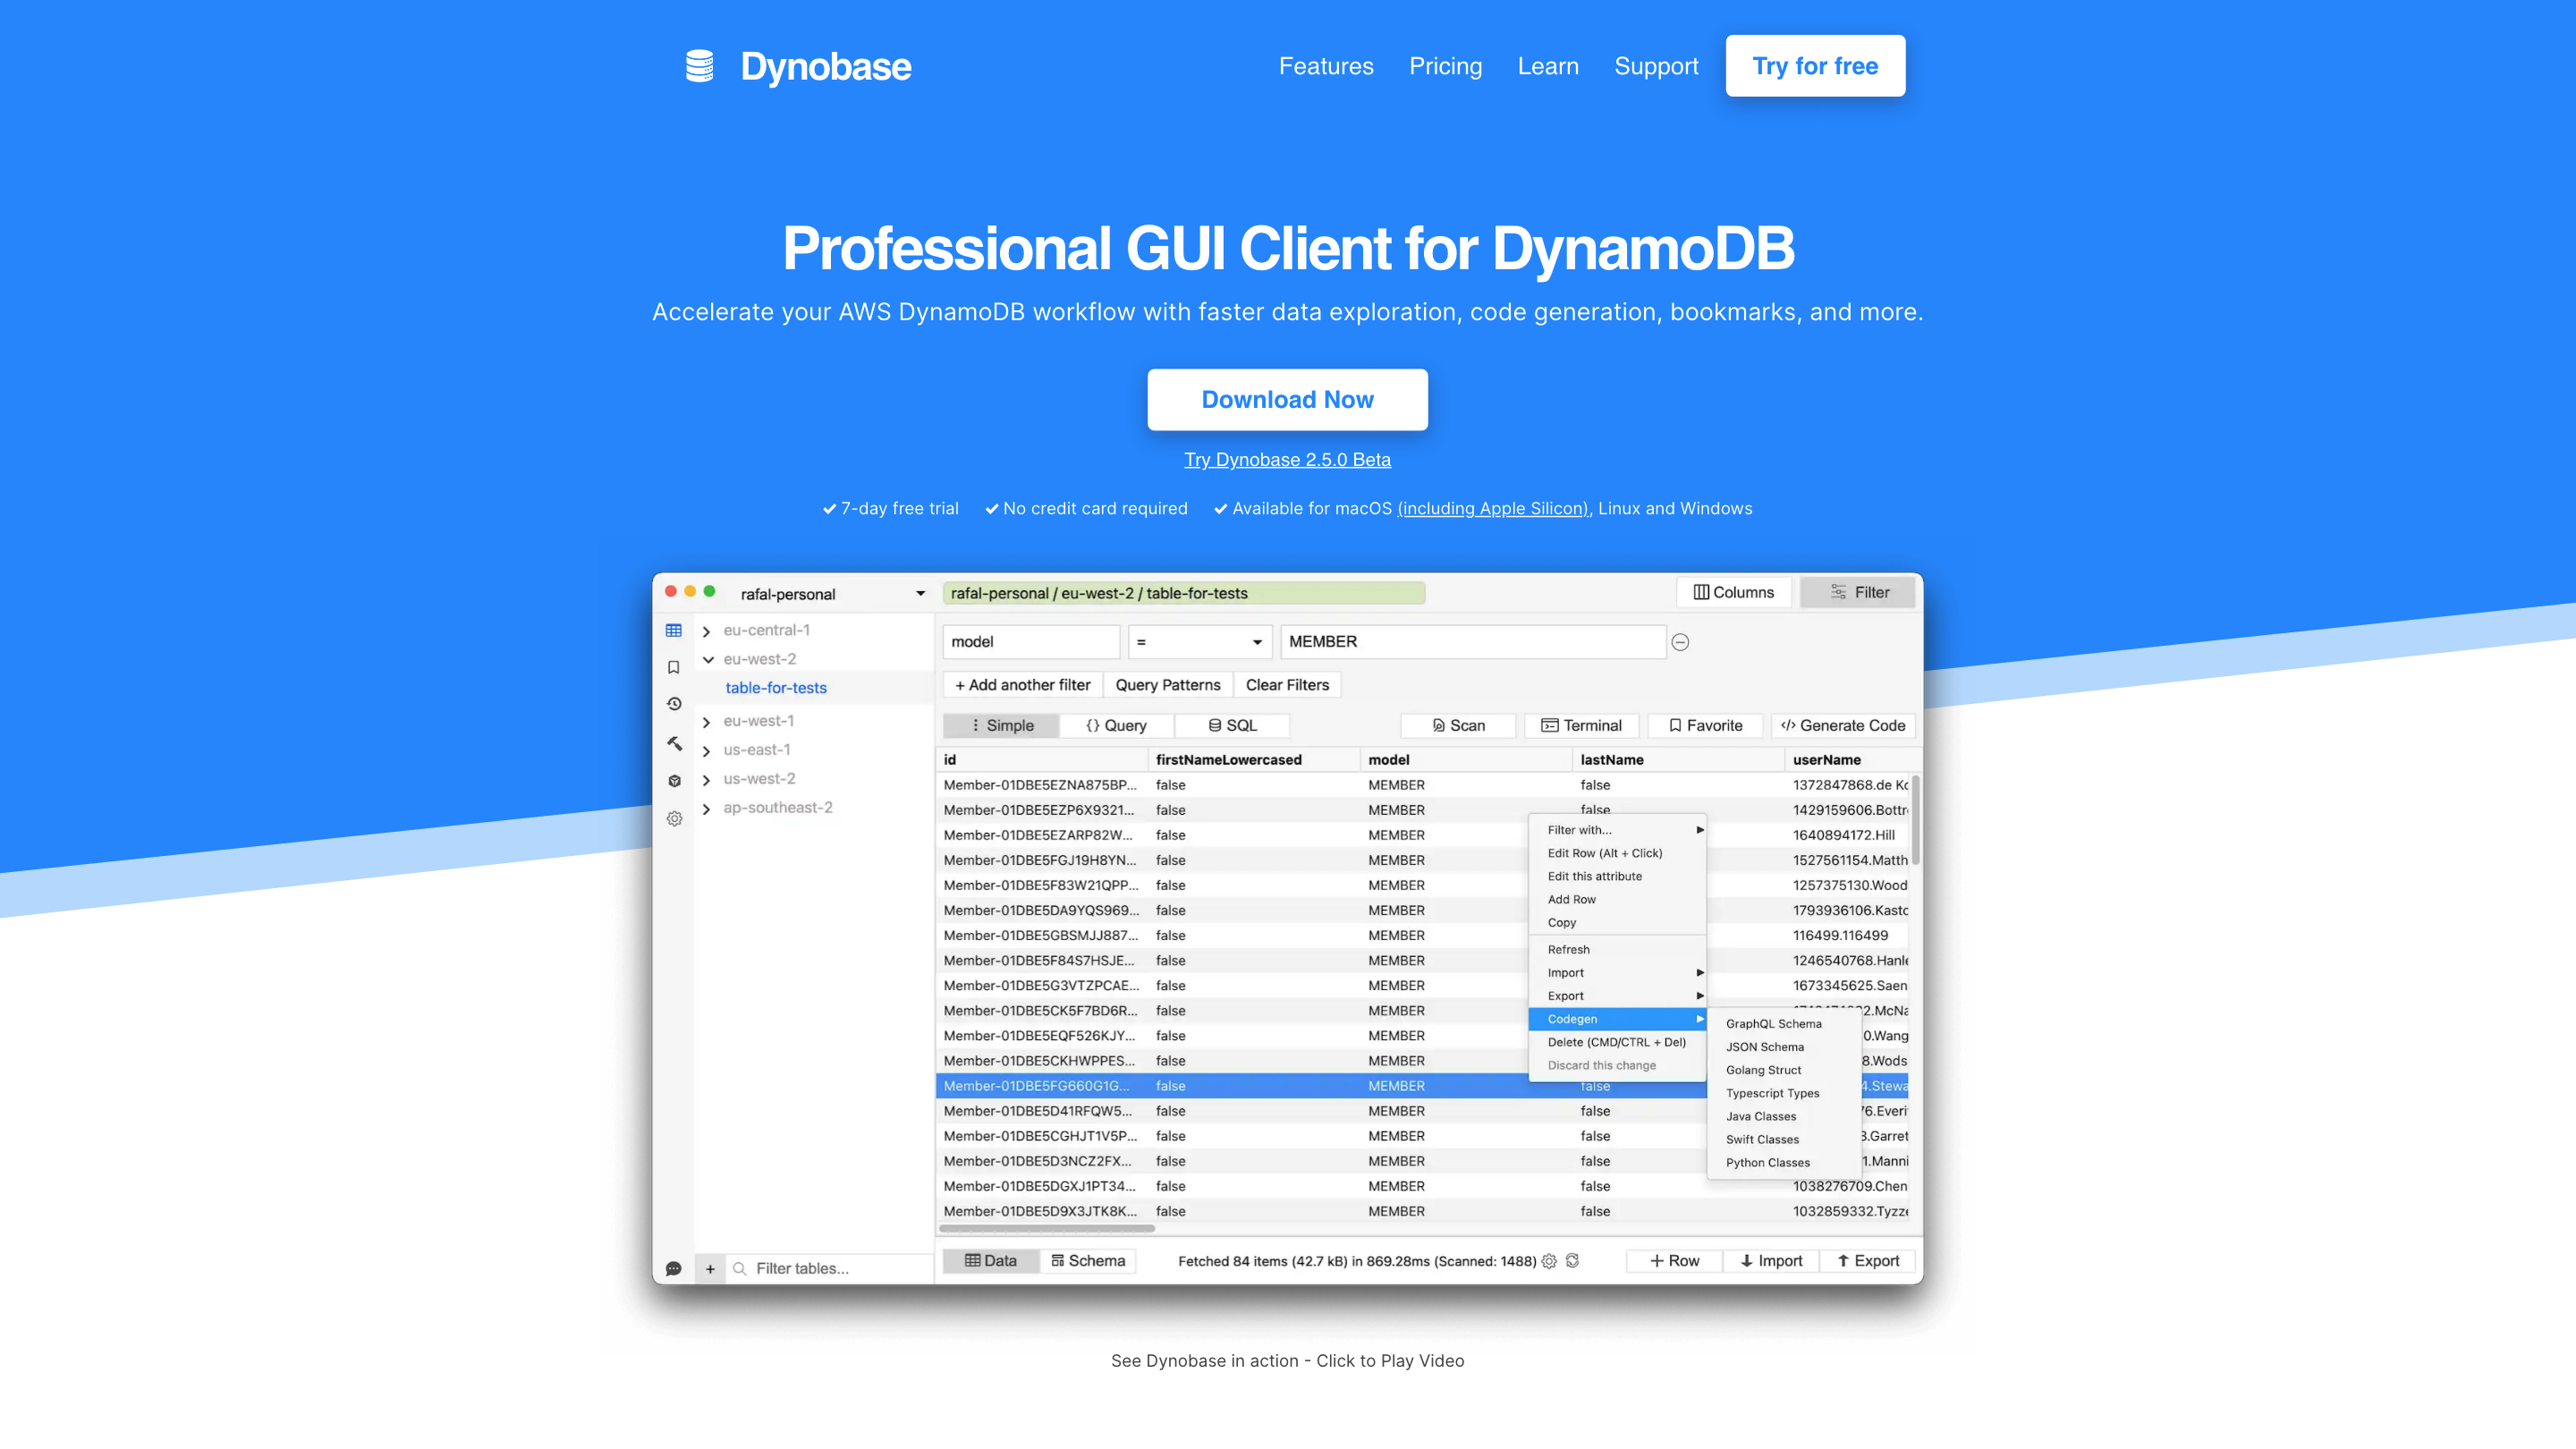The width and height of the screenshot is (2576, 1449).
Task: Refresh results using the refresh icon
Action: click(1573, 1261)
